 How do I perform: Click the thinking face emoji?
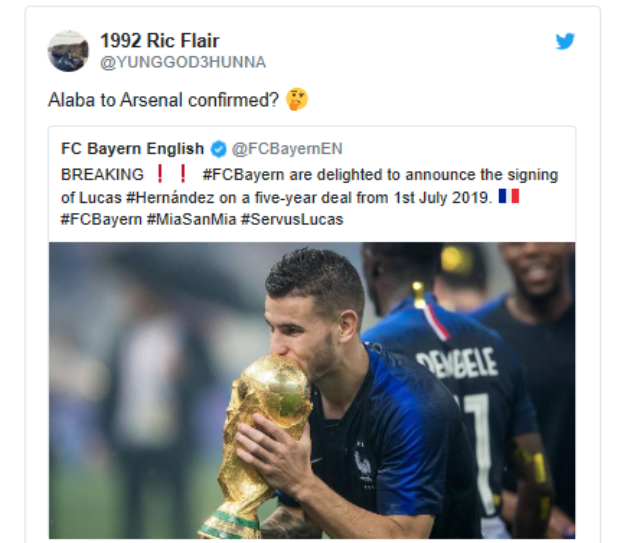click(x=295, y=100)
